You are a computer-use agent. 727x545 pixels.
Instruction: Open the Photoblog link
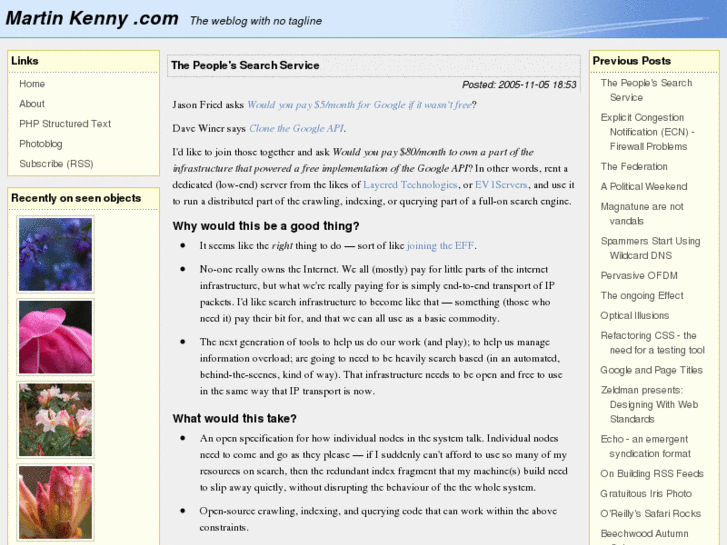41,144
